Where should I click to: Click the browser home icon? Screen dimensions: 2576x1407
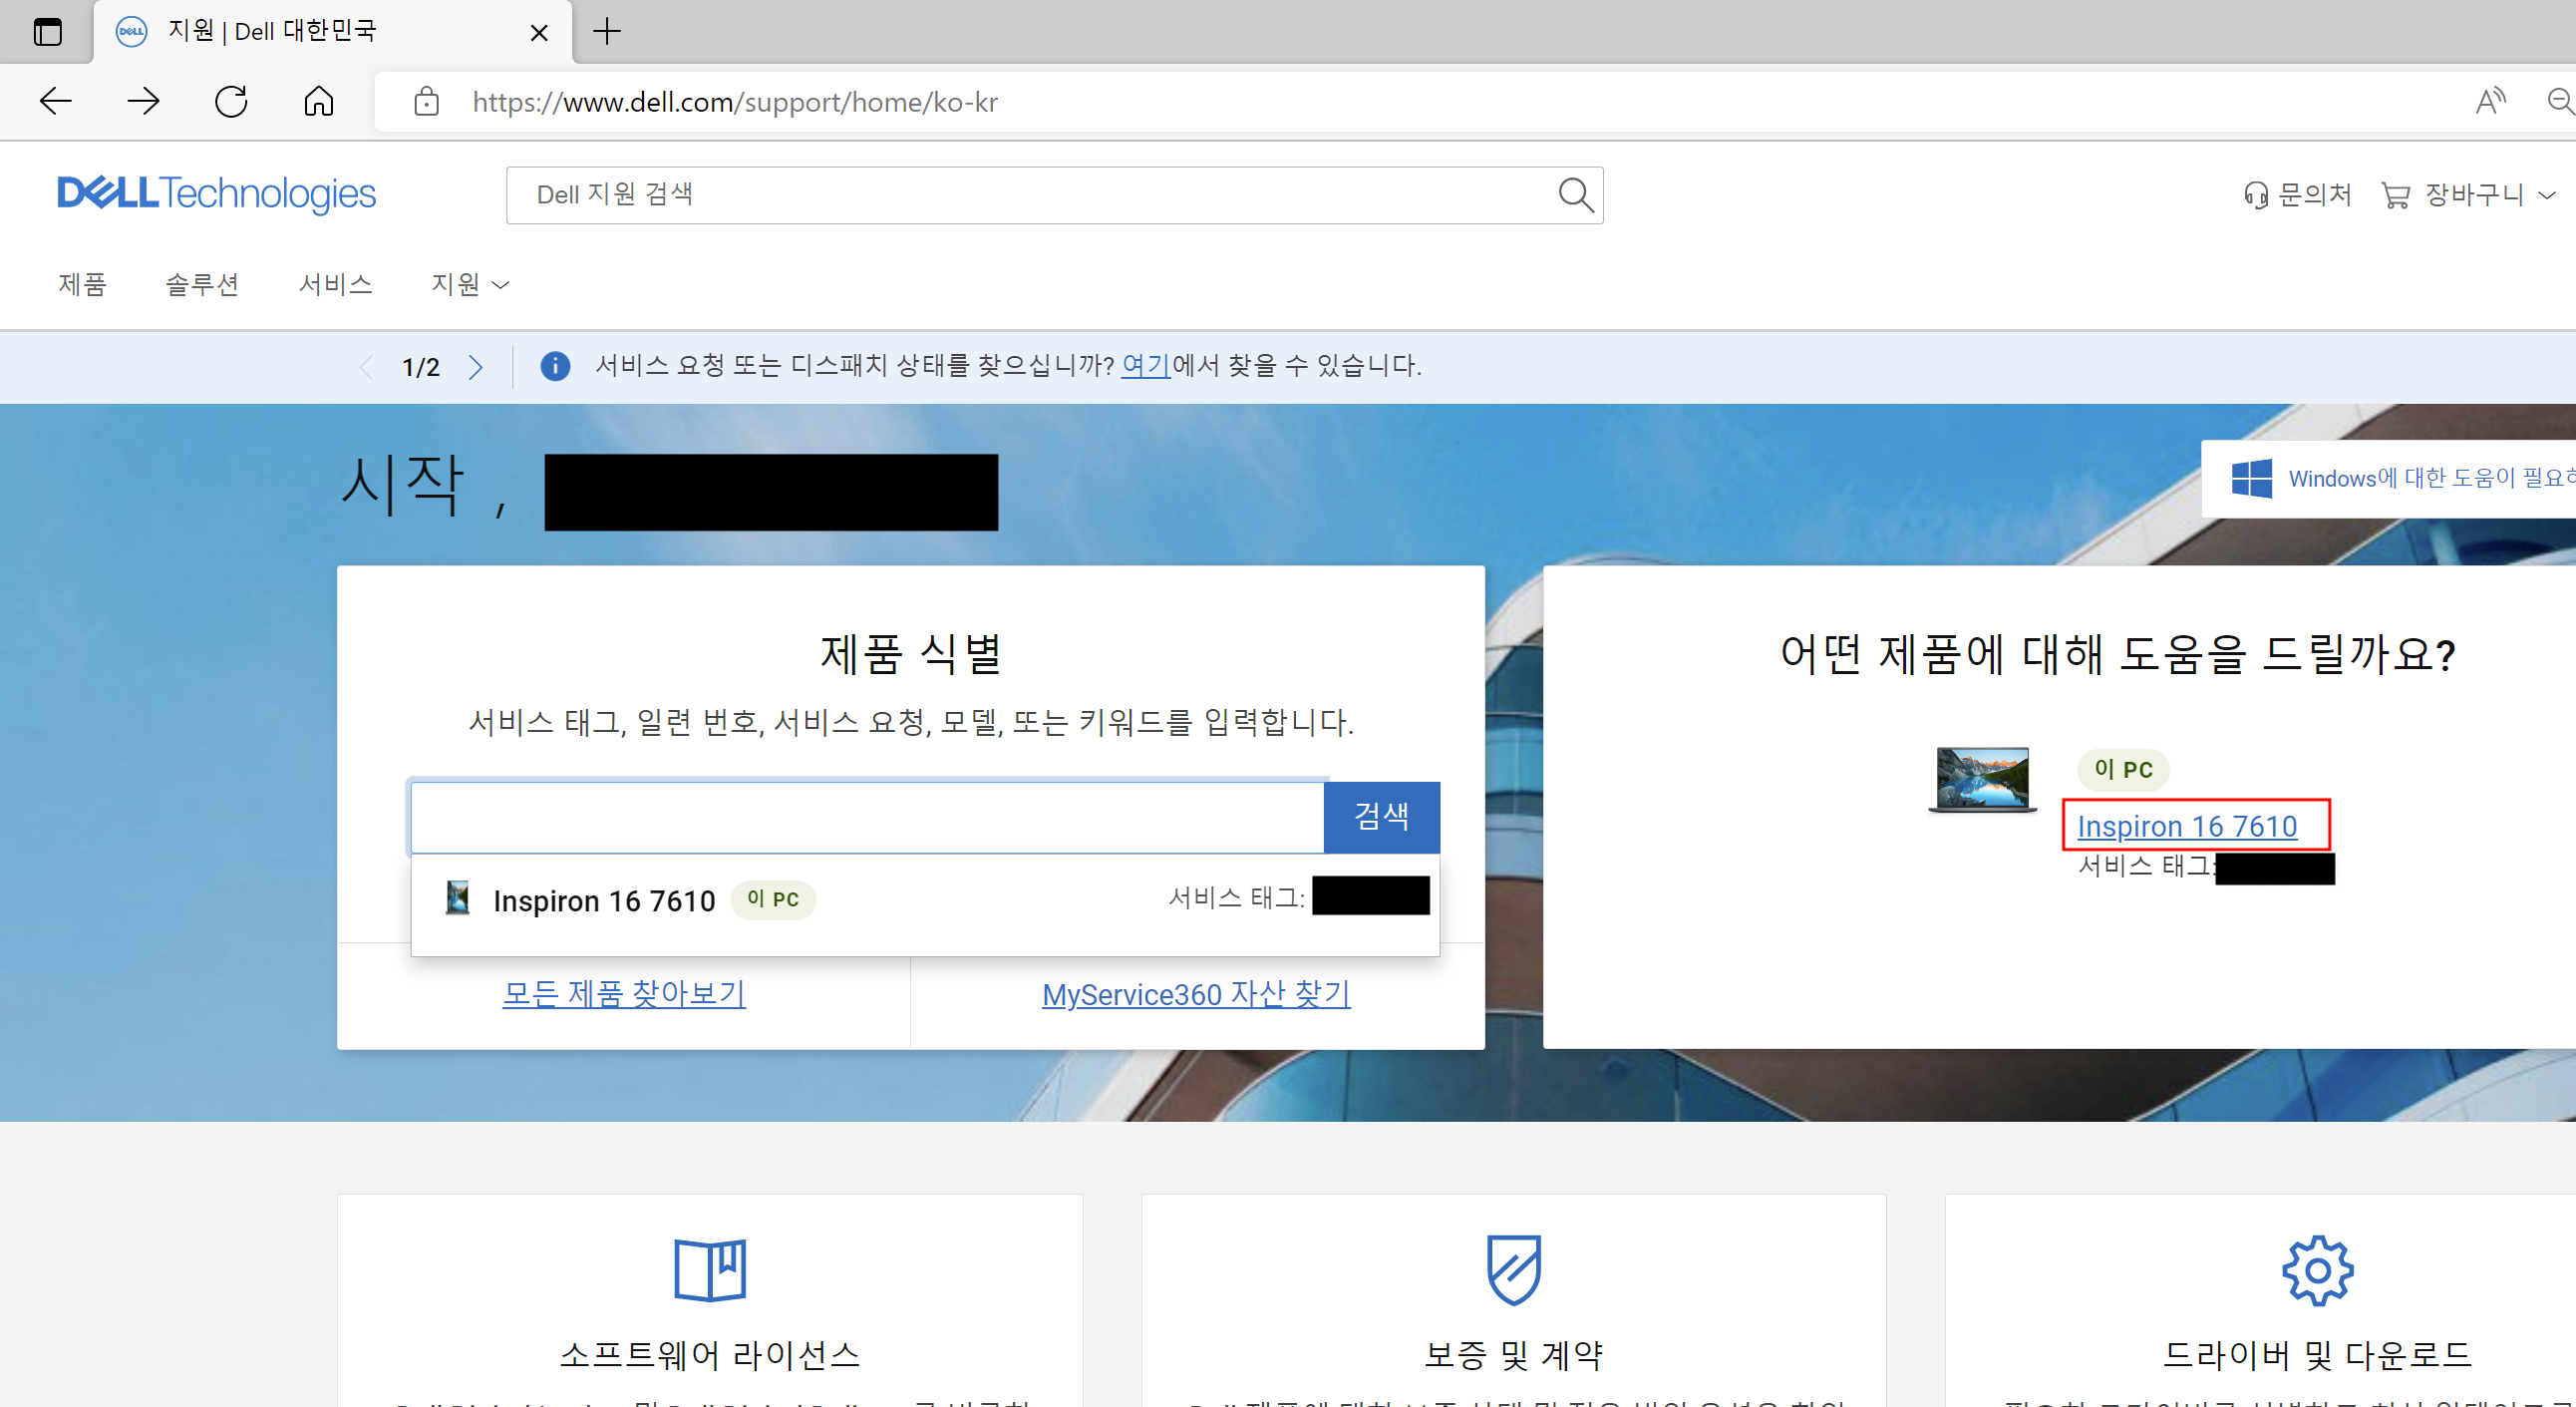pos(319,102)
